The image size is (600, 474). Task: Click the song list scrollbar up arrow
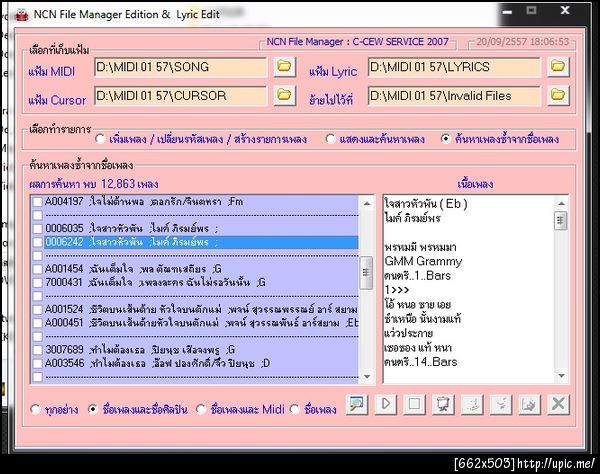pyautogui.click(x=367, y=203)
